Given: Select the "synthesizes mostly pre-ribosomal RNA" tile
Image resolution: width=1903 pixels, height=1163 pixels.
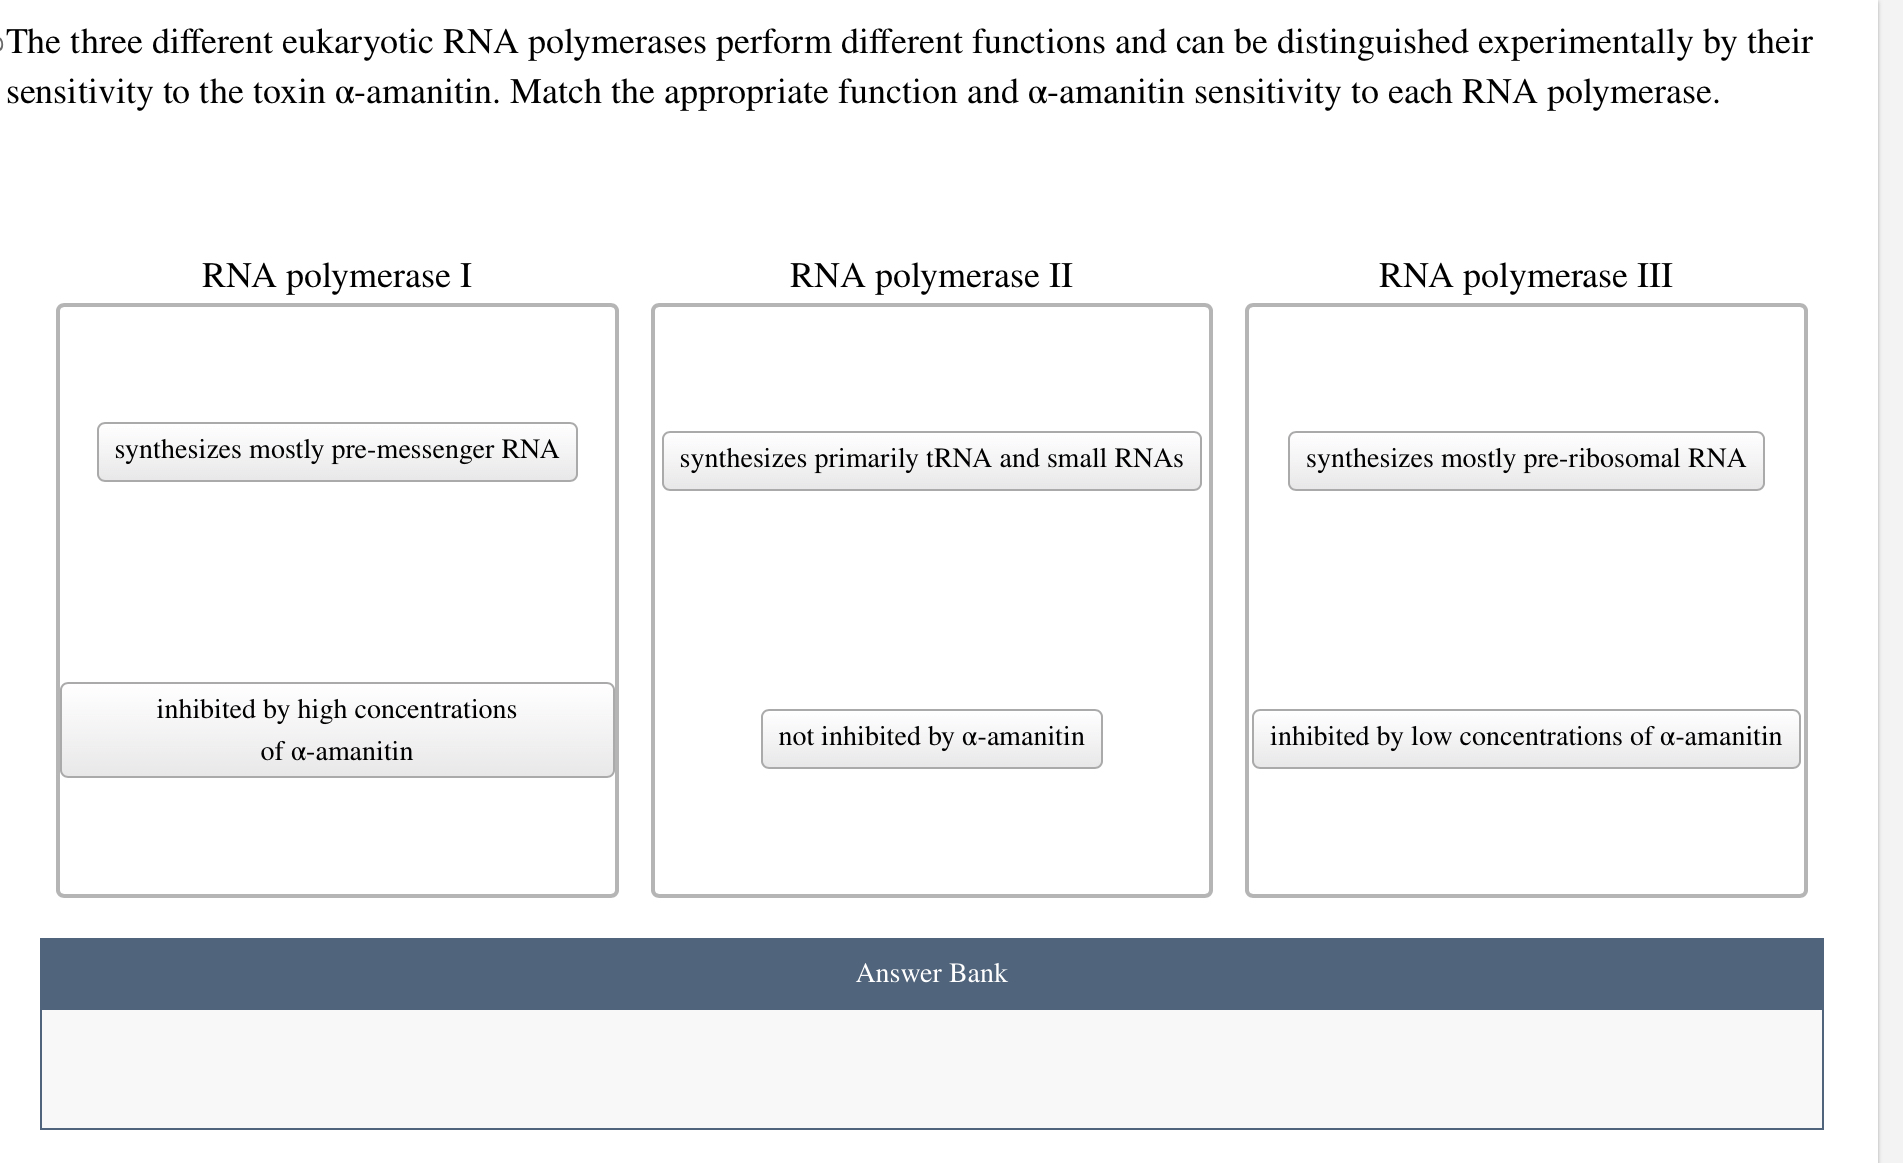Looking at the screenshot, I should [x=1524, y=459].
